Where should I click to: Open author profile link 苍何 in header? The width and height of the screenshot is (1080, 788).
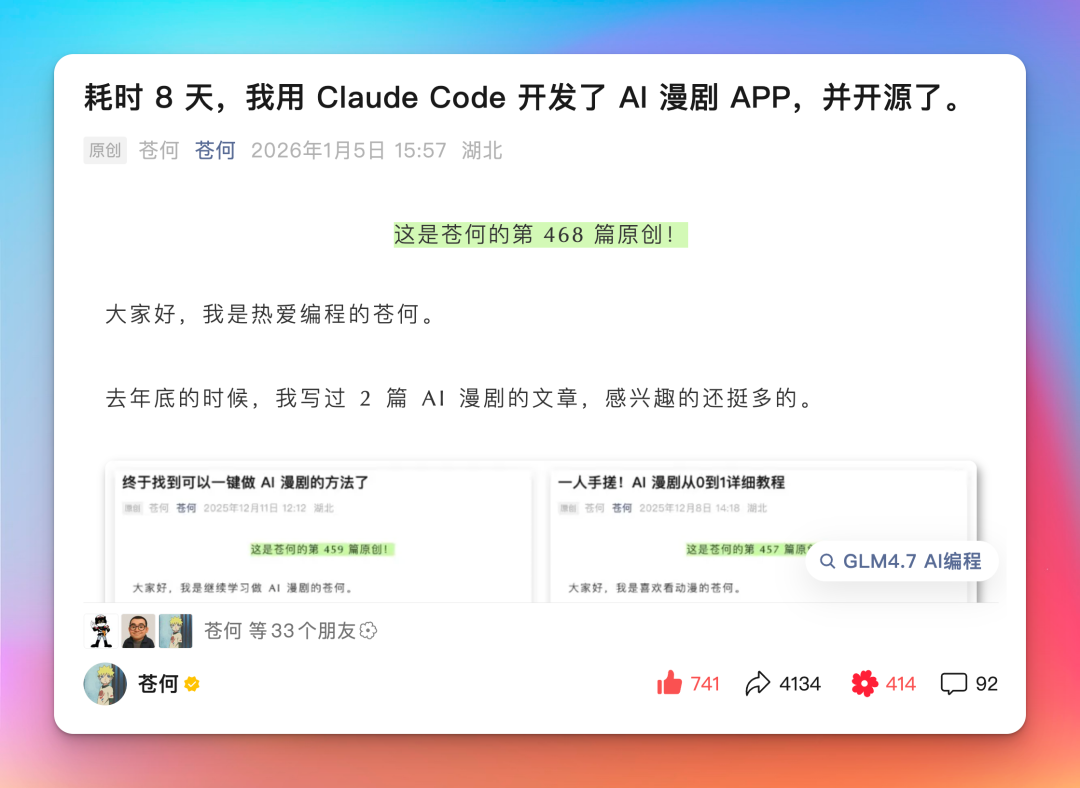[x=214, y=151]
